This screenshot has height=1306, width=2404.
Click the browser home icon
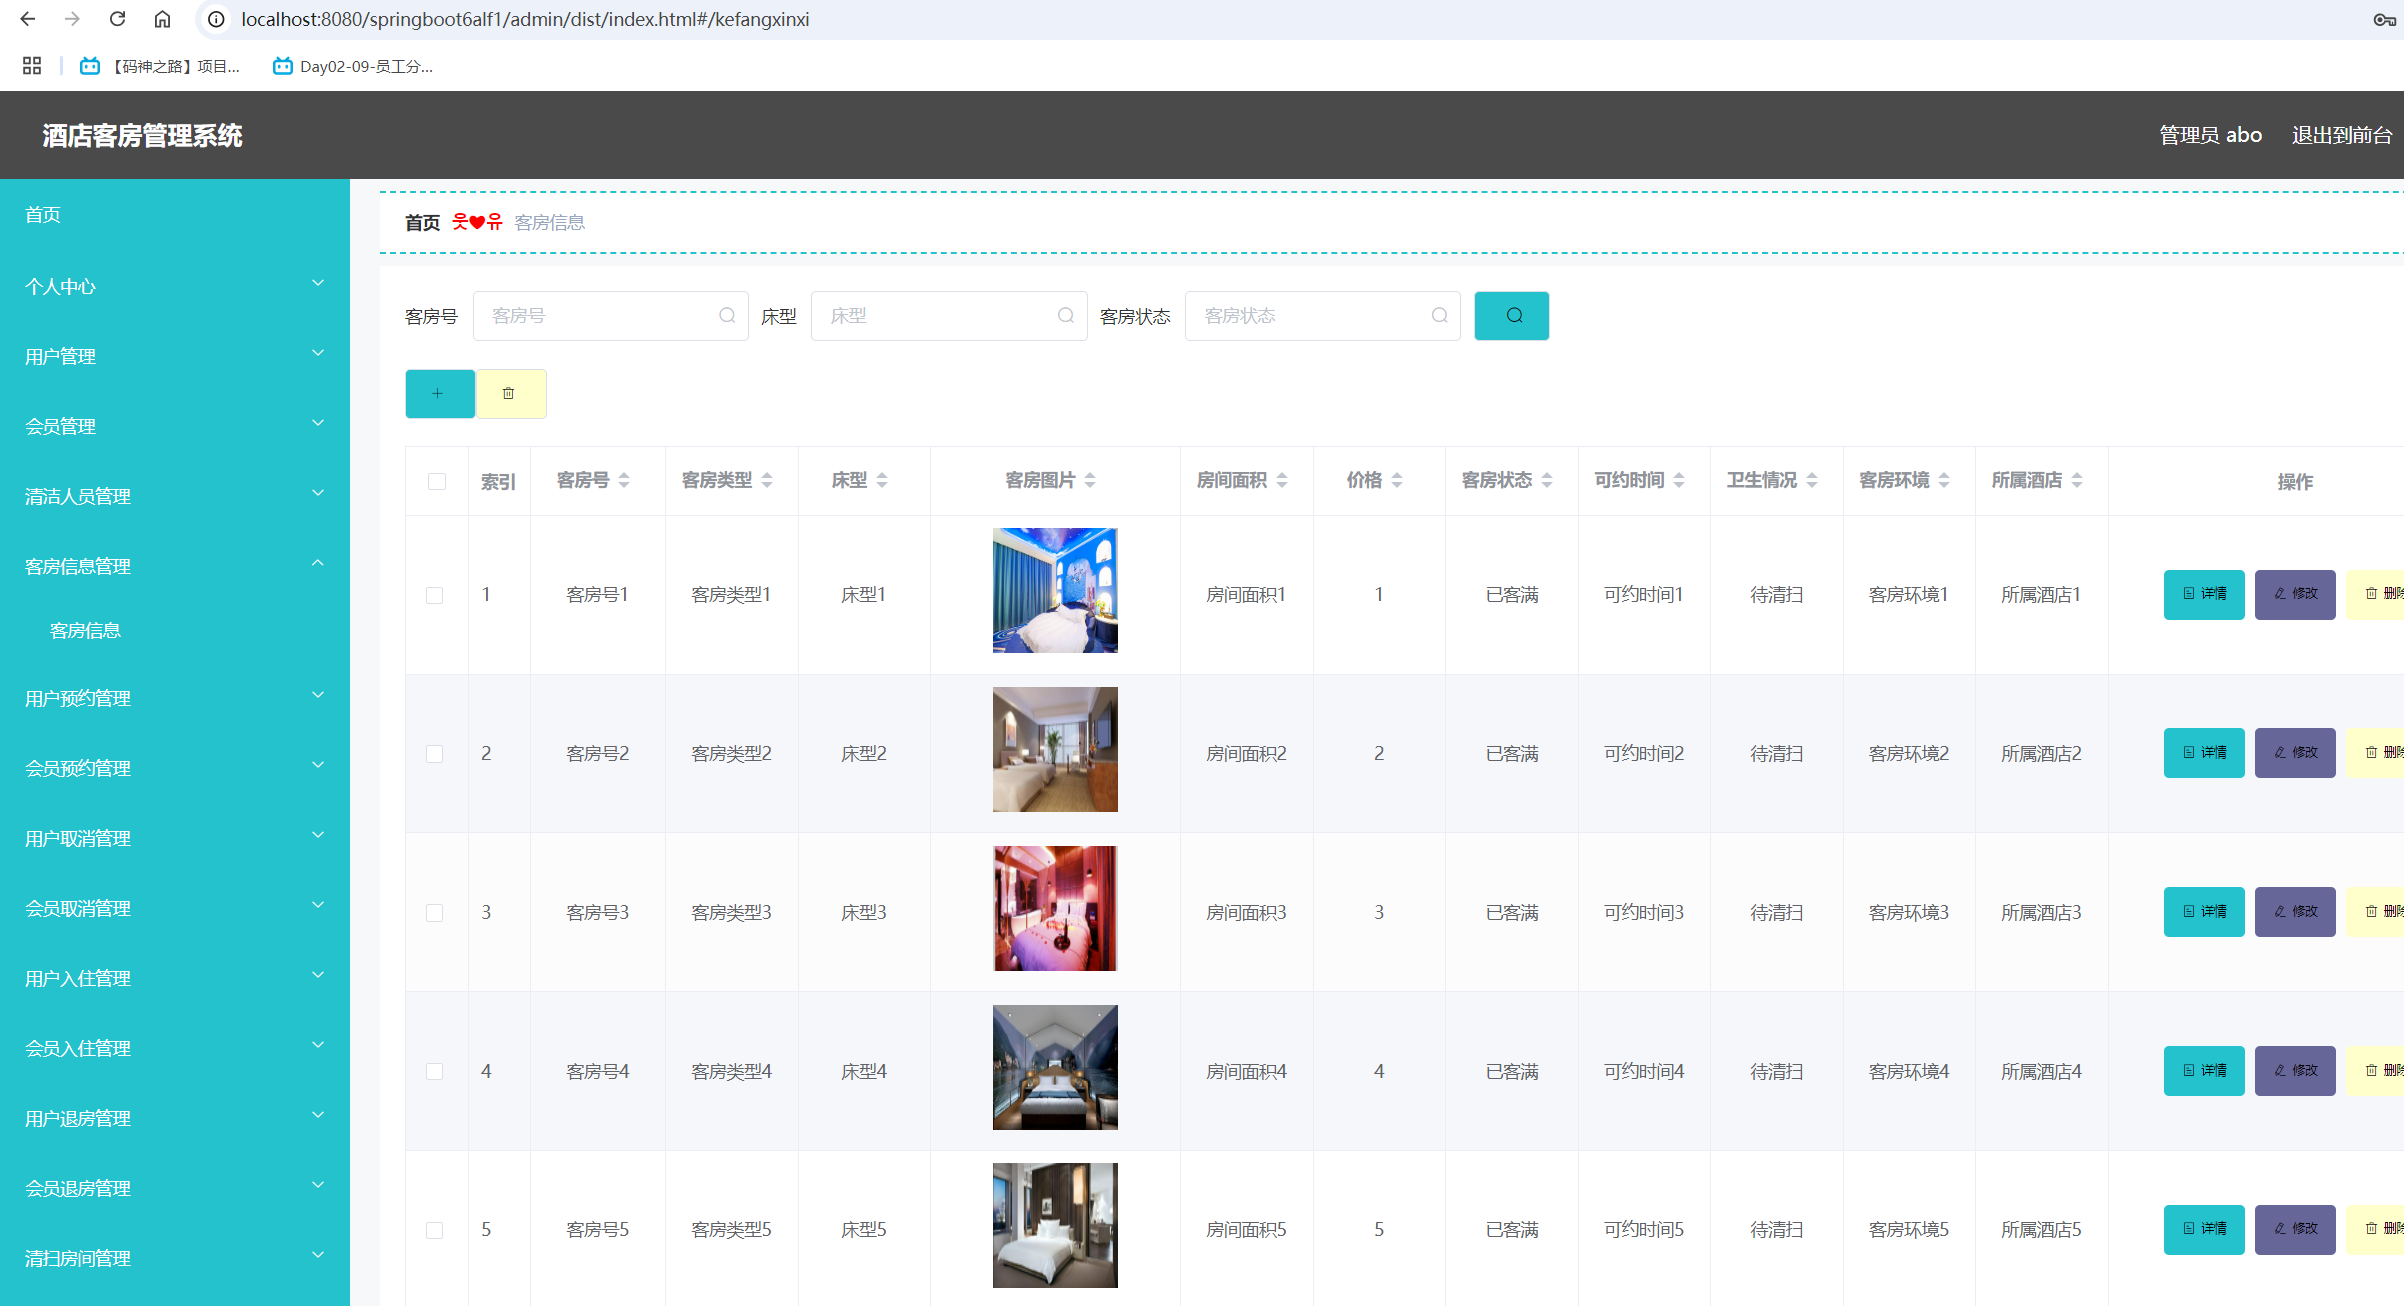coord(163,19)
